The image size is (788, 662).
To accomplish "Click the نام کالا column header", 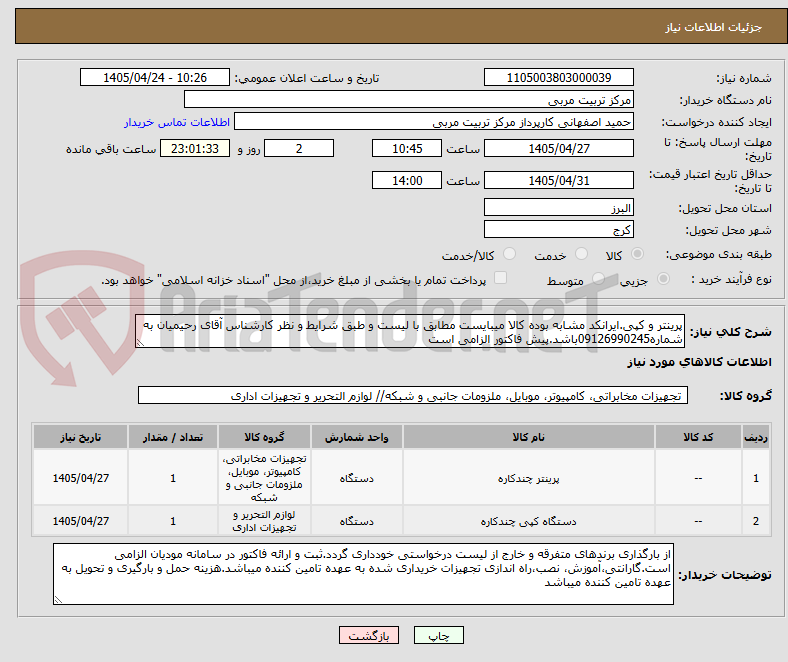I will [528, 437].
